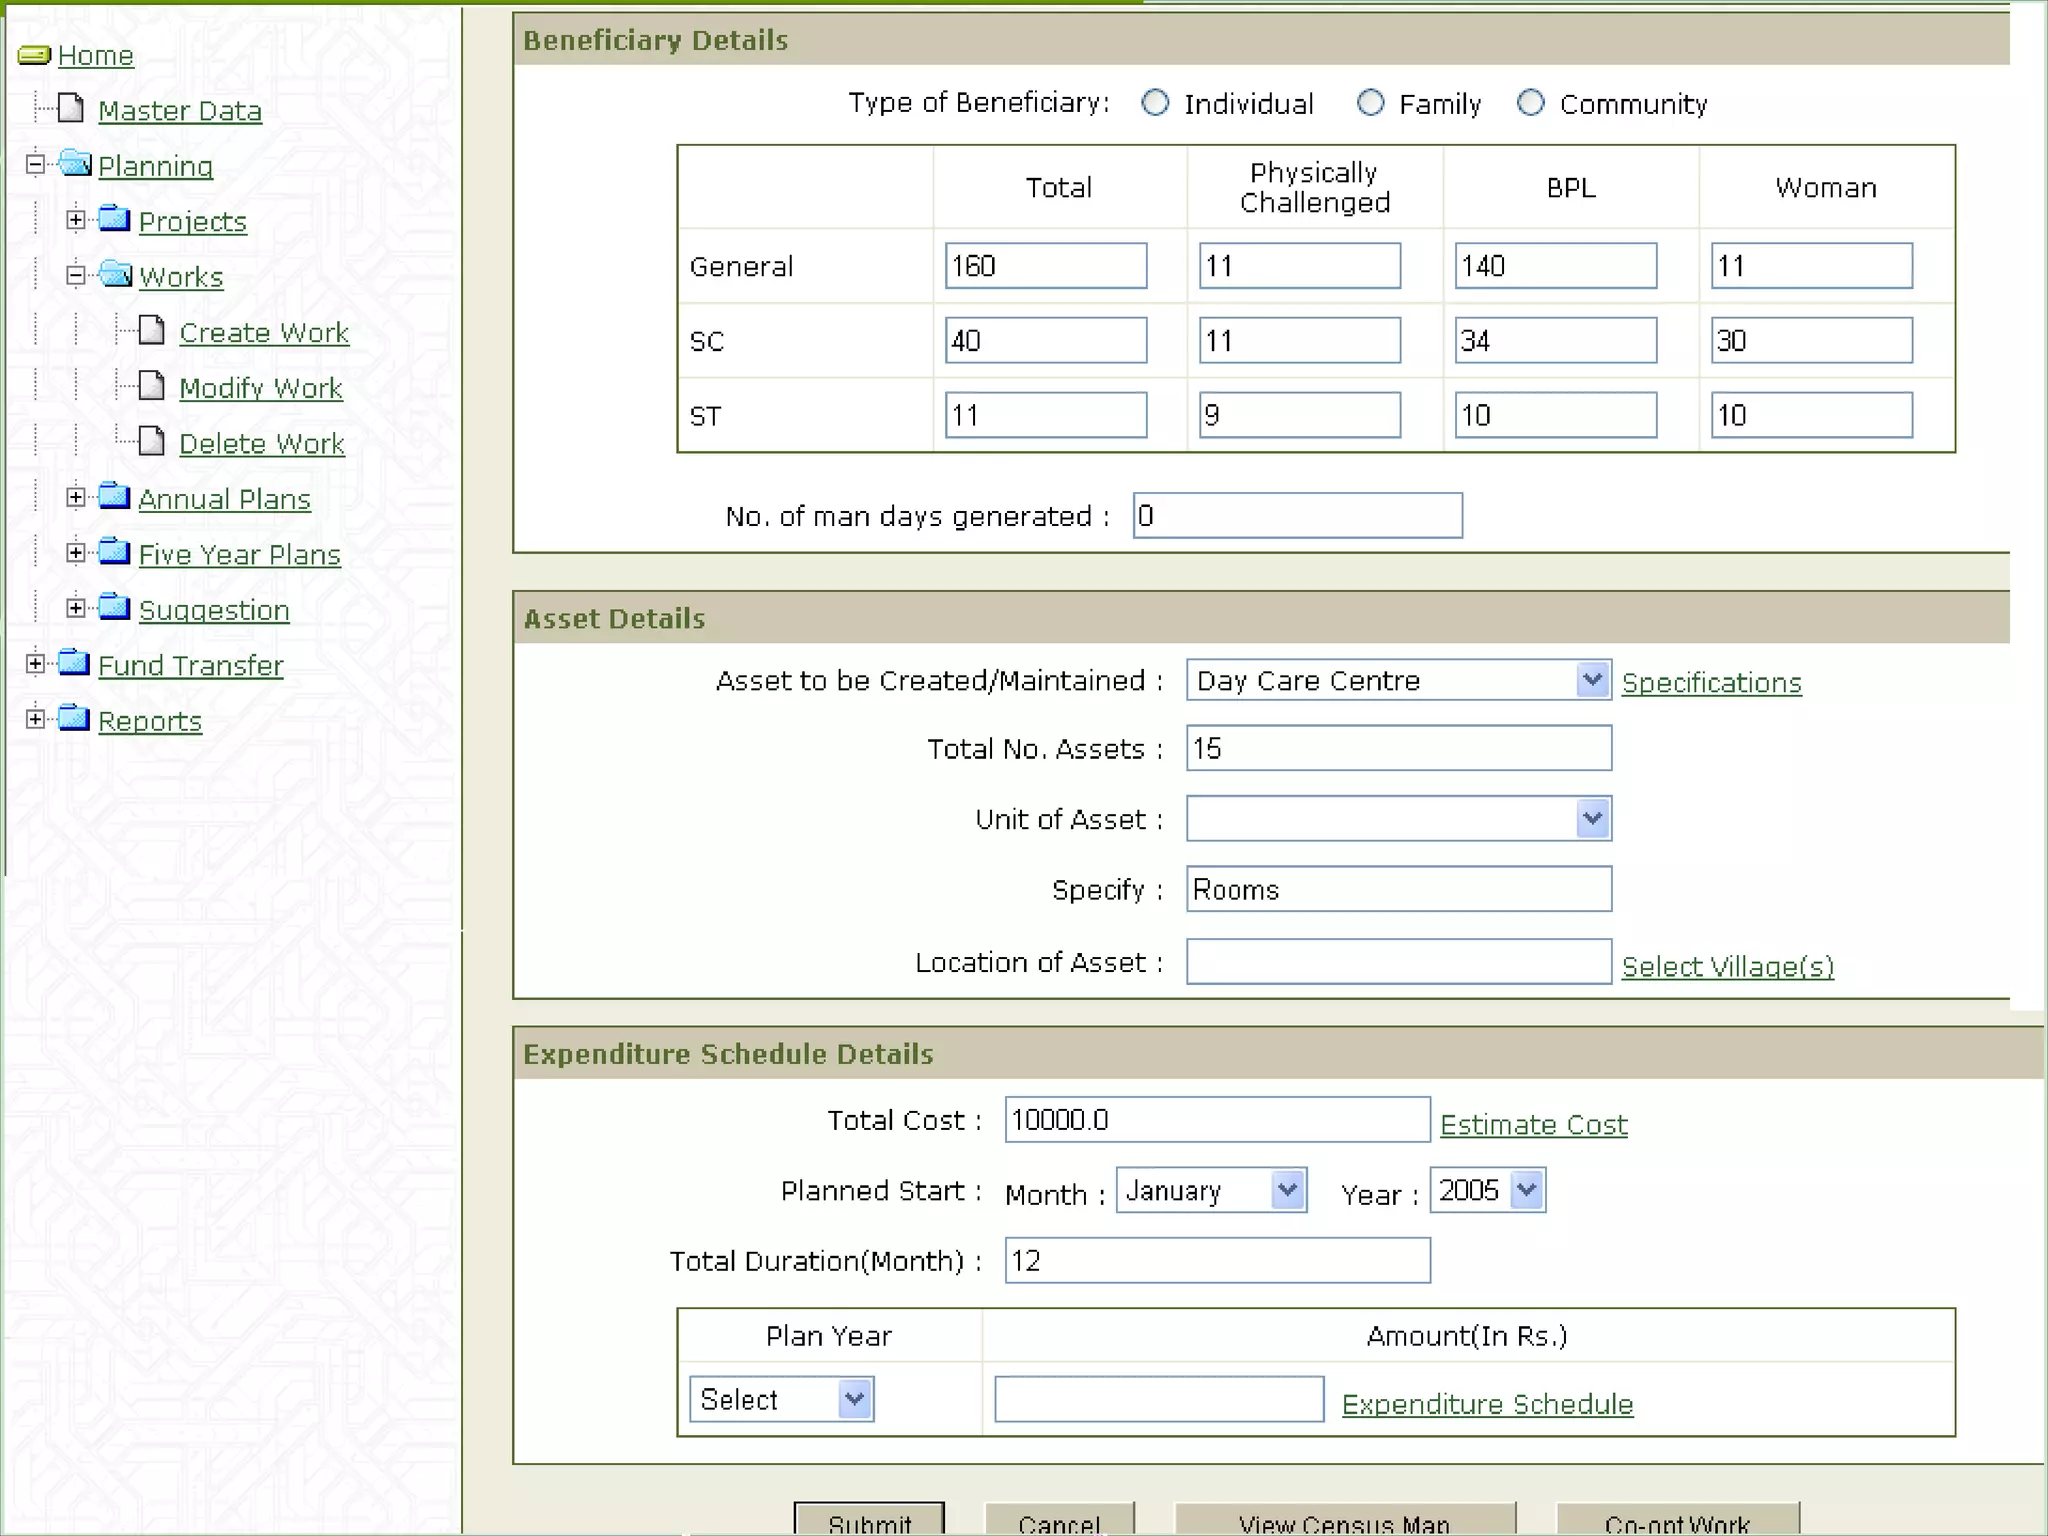Click the Delete Work document icon
The width and height of the screenshot is (2048, 1536).
click(151, 441)
